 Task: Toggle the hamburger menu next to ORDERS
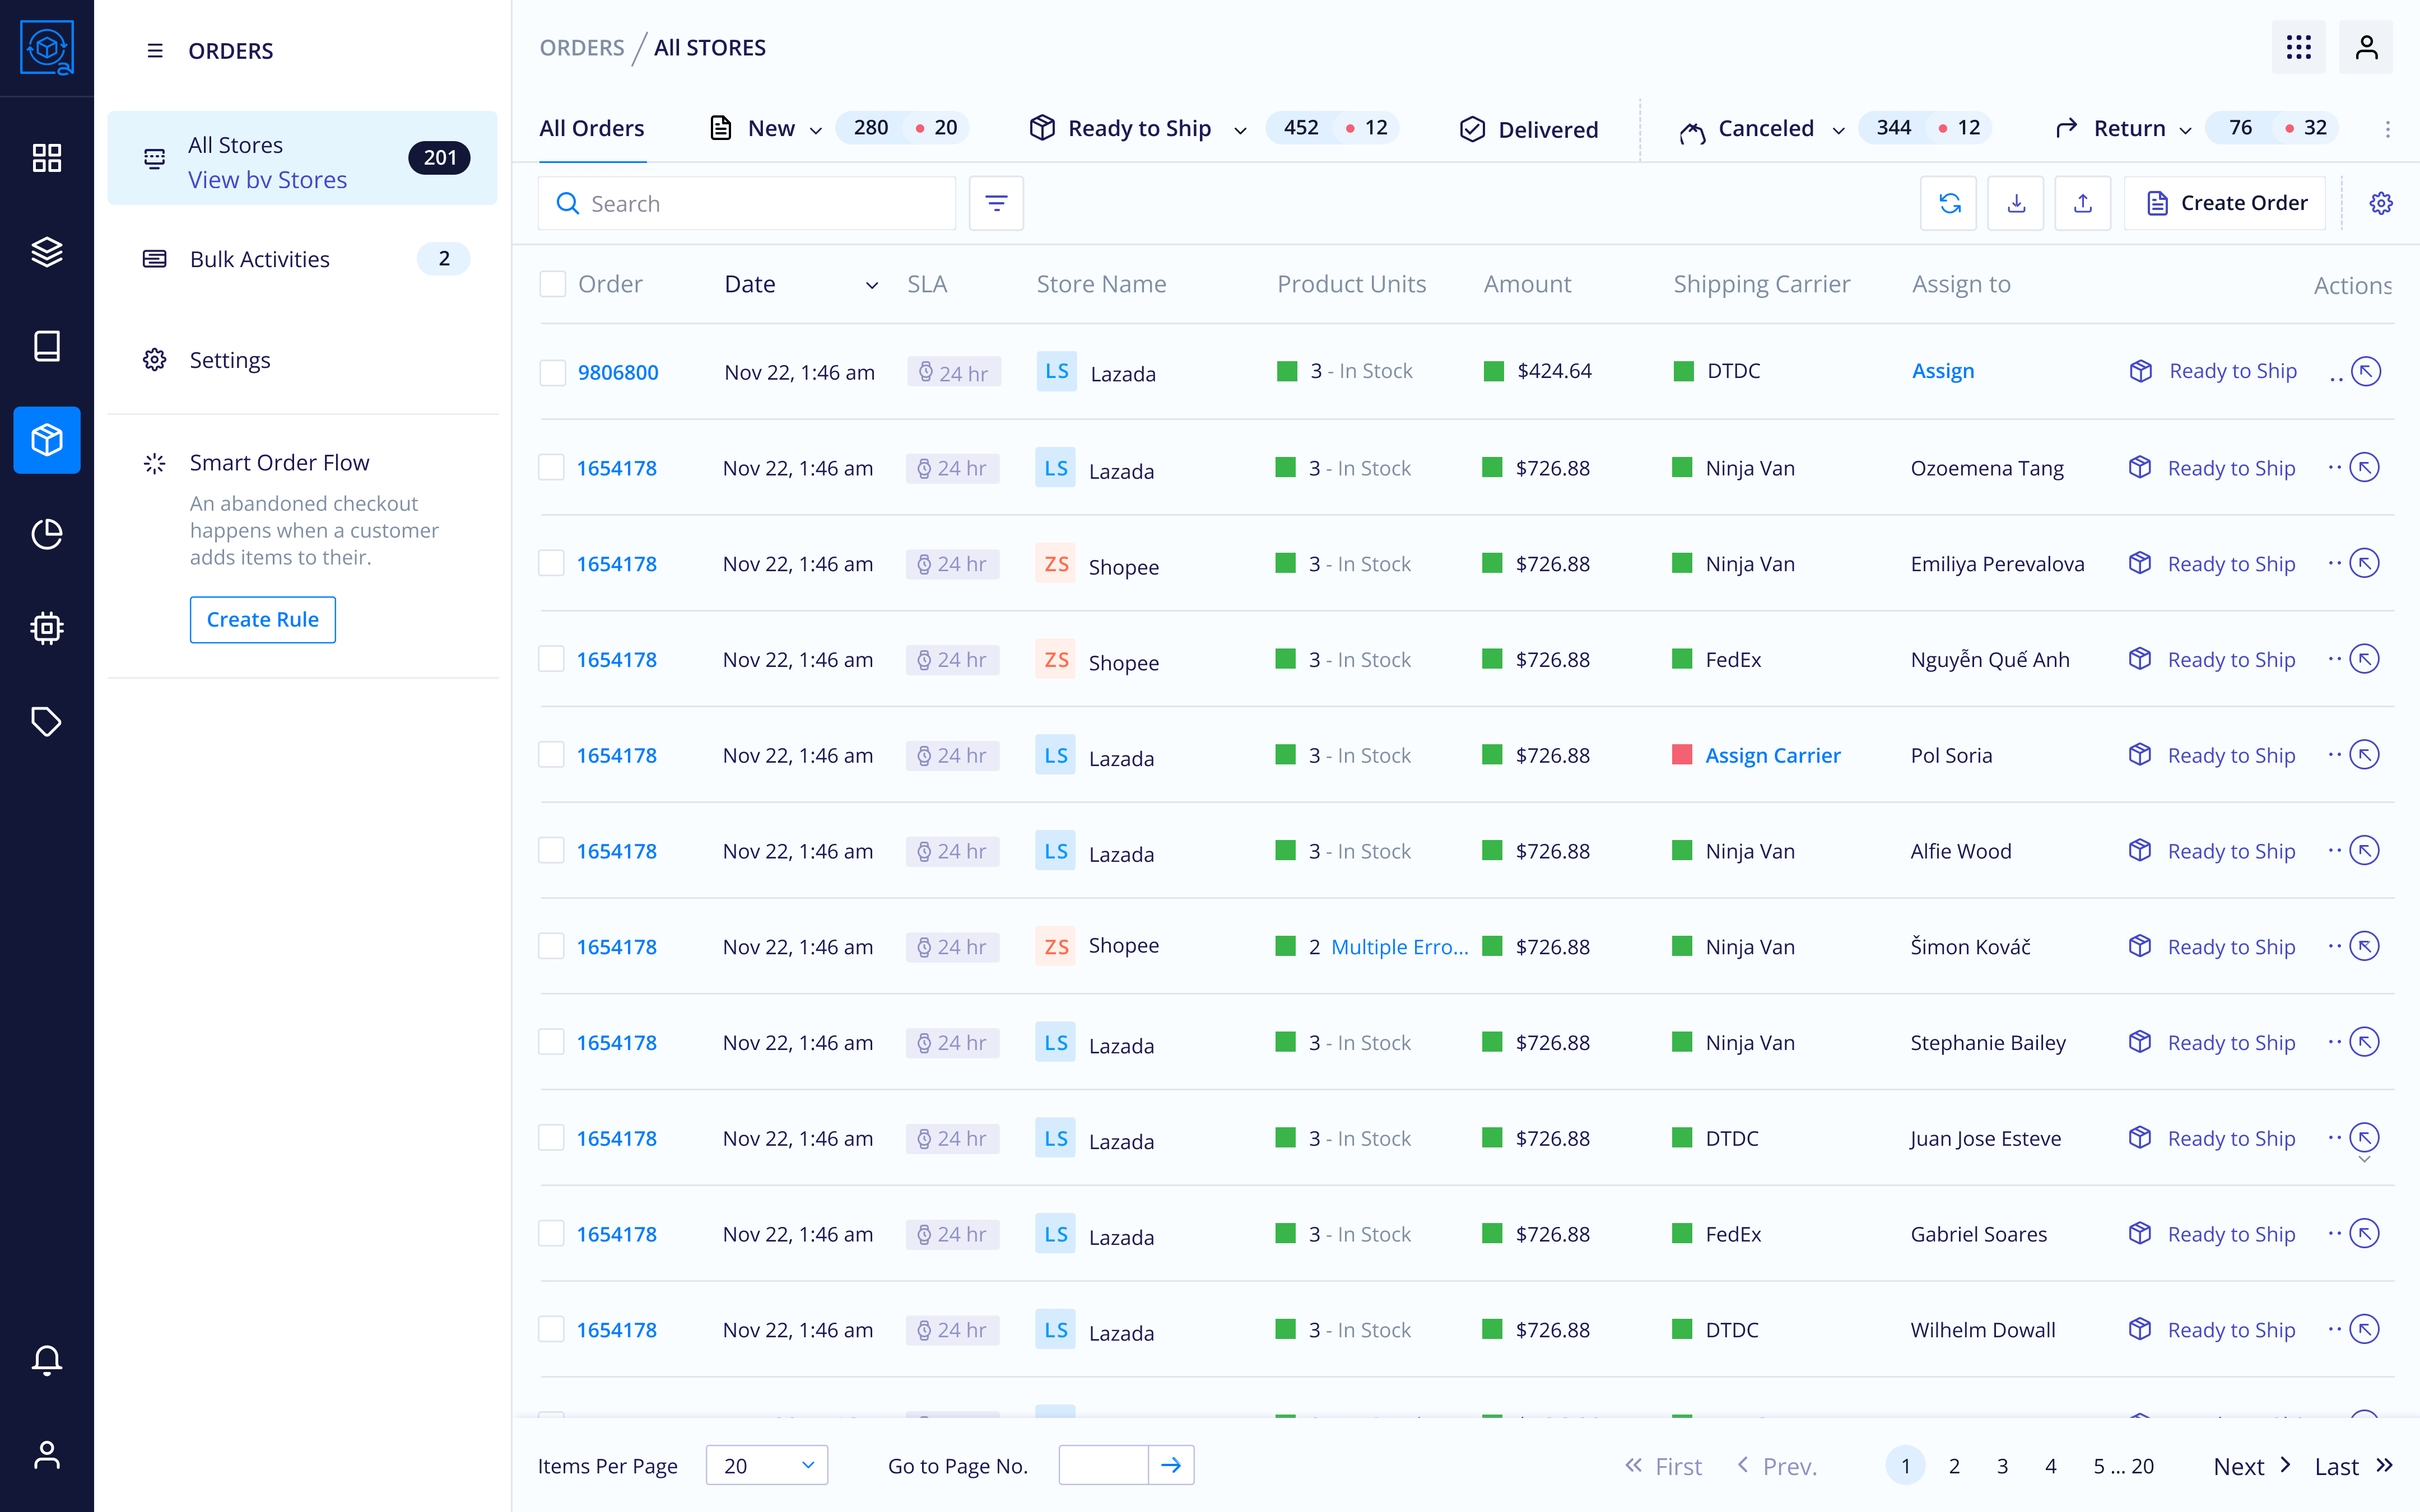point(155,50)
